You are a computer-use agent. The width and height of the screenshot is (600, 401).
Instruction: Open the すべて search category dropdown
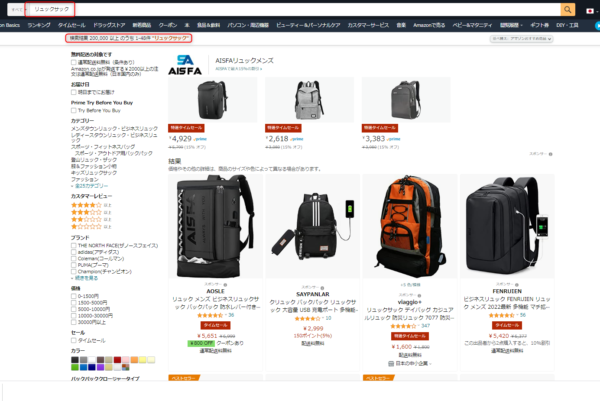[17, 10]
